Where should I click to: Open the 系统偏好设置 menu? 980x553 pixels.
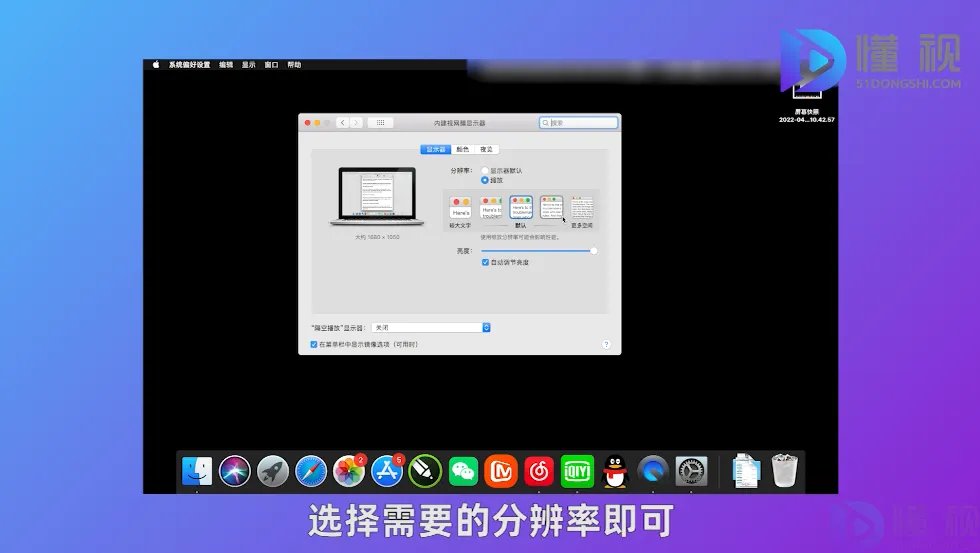click(189, 64)
